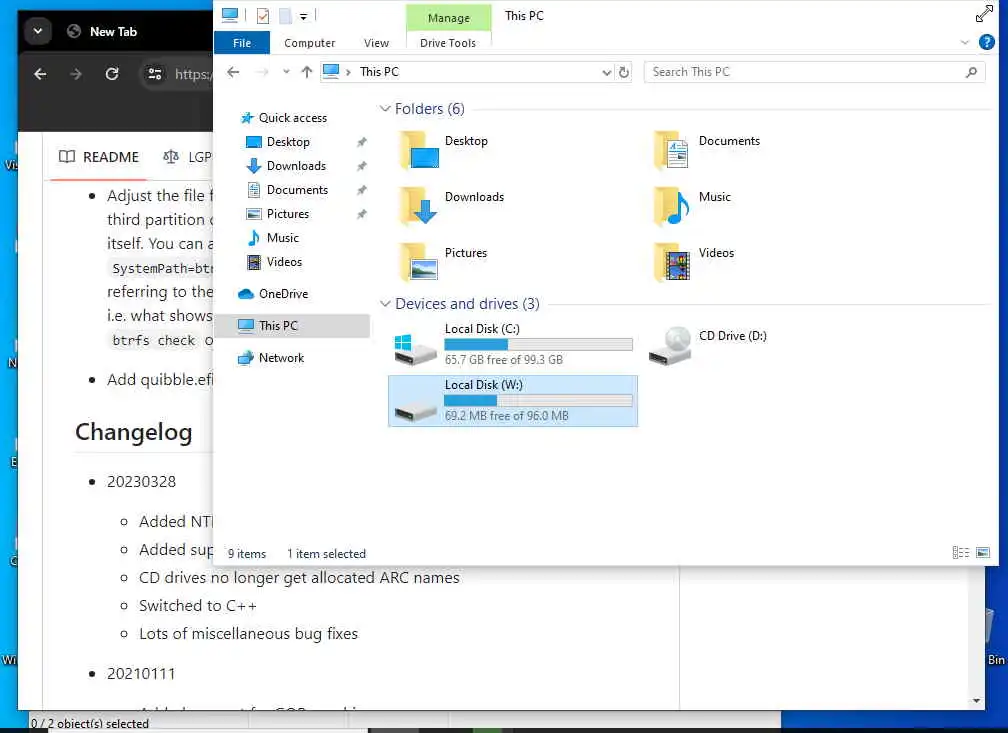The width and height of the screenshot is (1008, 733).
Task: Select the Downloads folder icon
Action: [x=419, y=206]
